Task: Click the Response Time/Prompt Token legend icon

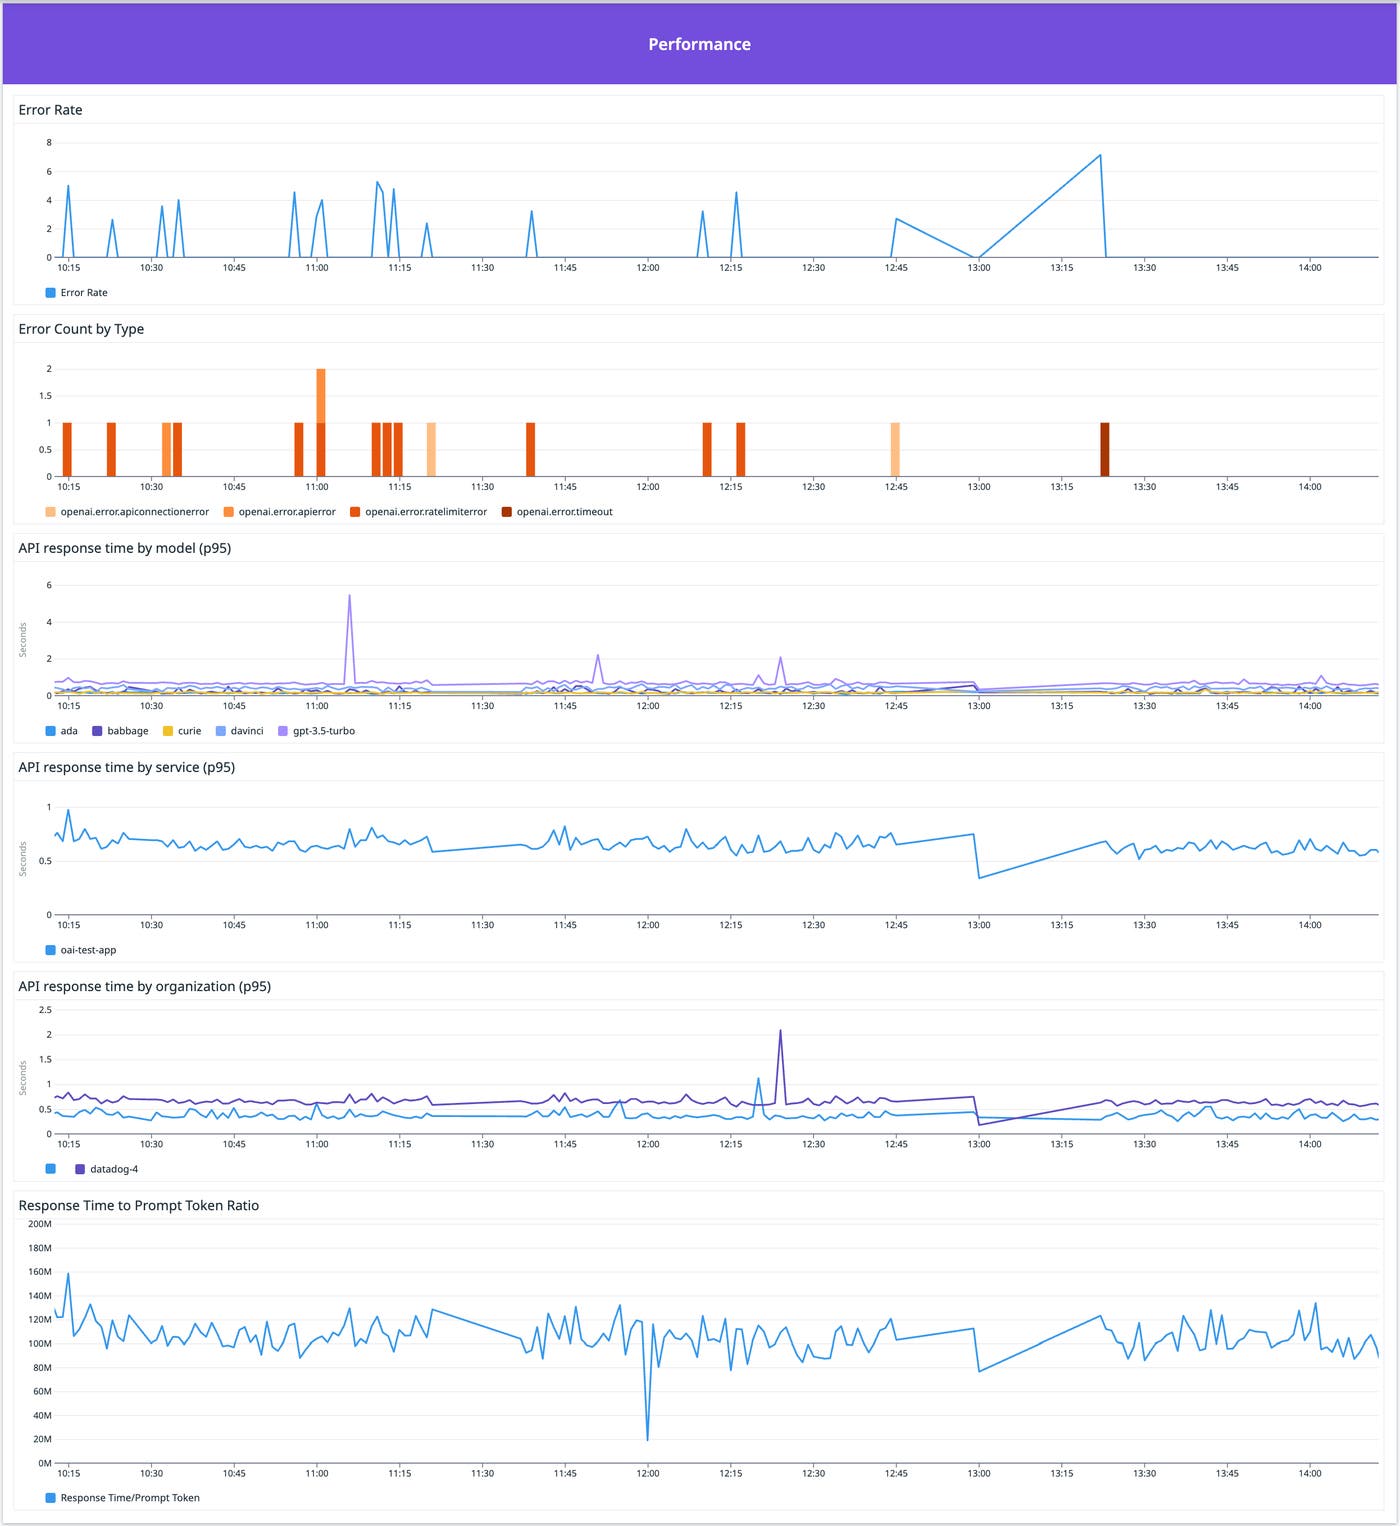Action: [x=48, y=1497]
